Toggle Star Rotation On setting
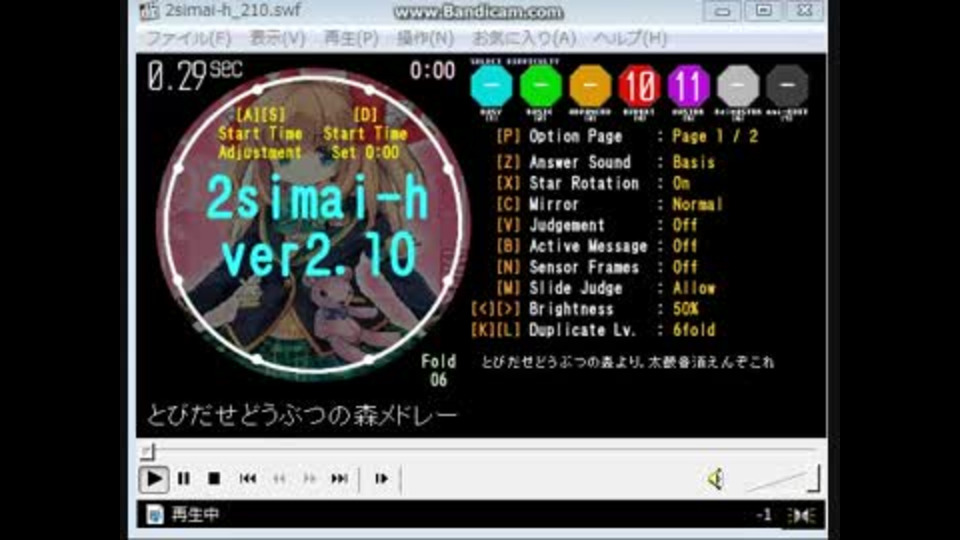 point(681,183)
